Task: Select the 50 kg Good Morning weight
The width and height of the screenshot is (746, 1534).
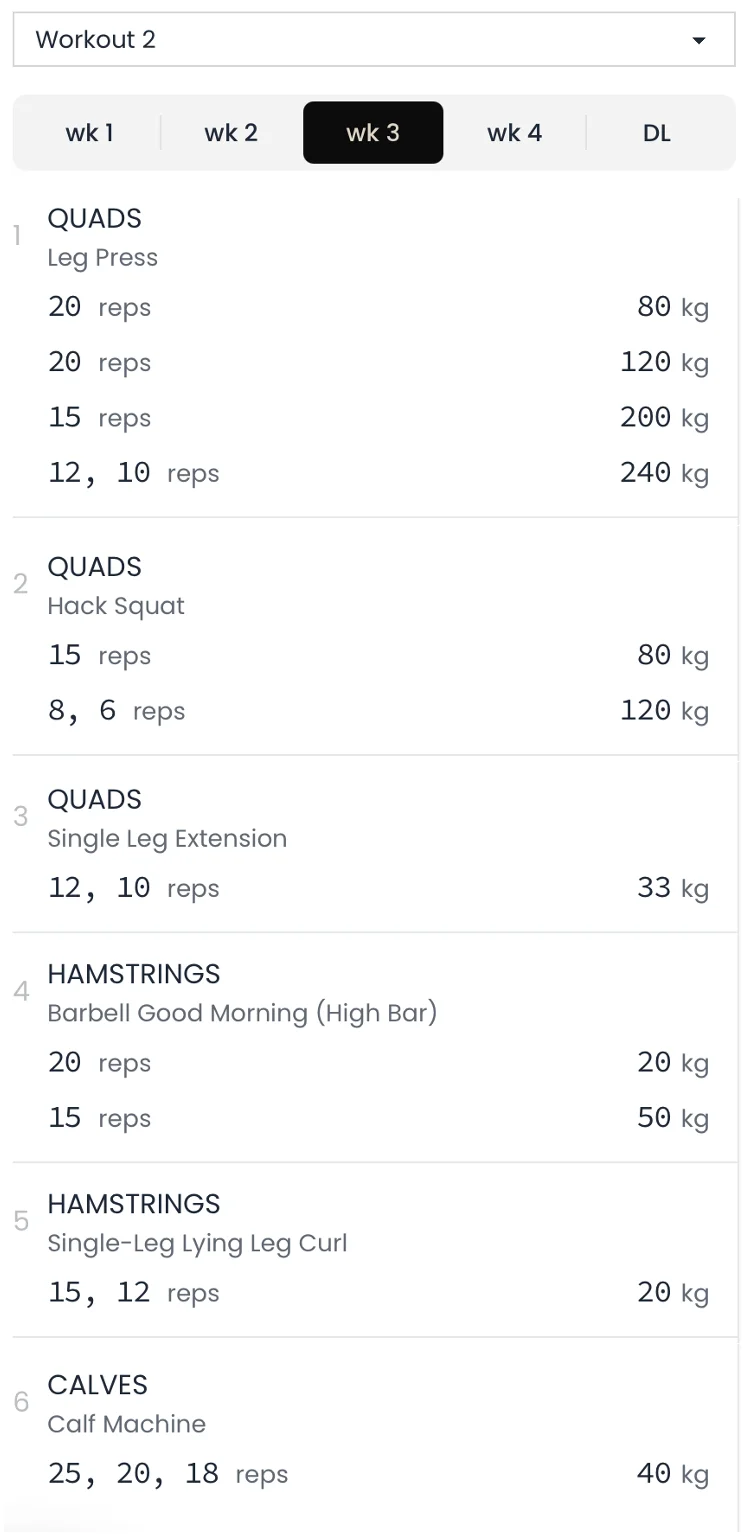Action: (x=672, y=1118)
